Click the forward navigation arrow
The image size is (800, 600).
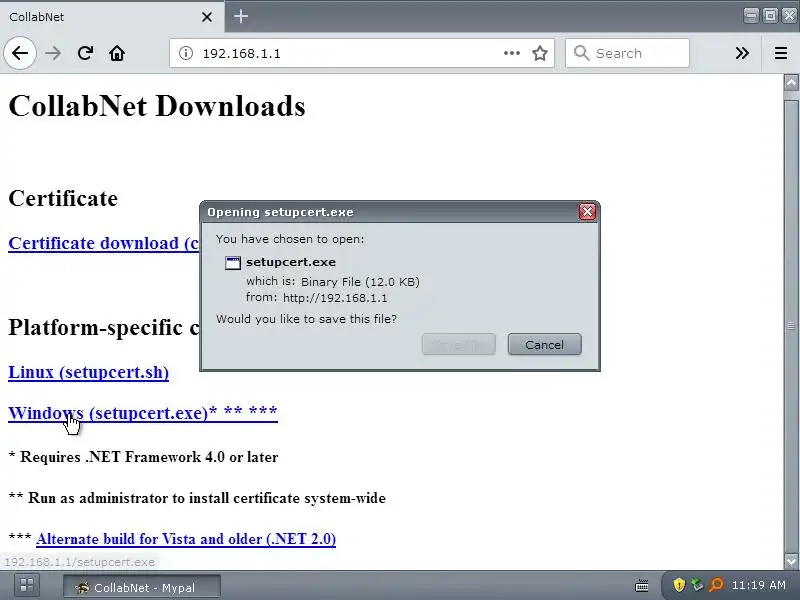point(53,53)
